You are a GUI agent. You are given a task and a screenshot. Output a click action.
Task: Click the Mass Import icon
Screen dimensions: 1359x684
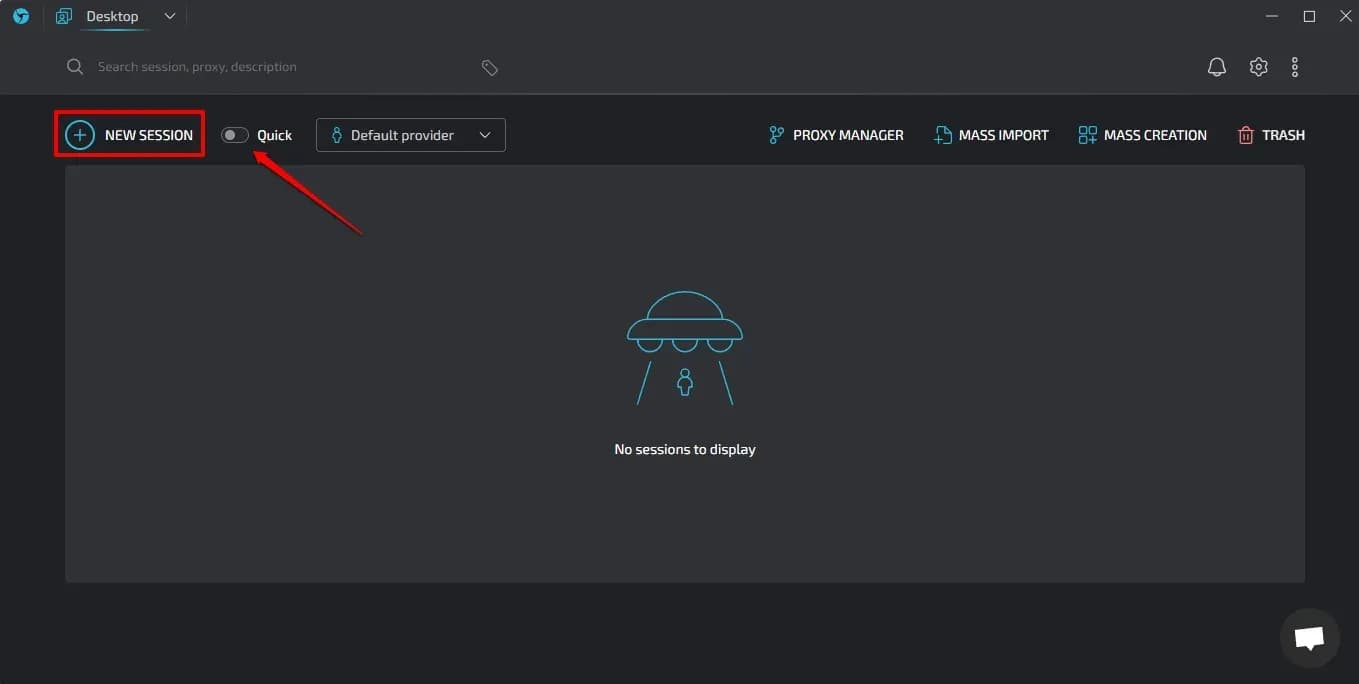click(x=942, y=134)
